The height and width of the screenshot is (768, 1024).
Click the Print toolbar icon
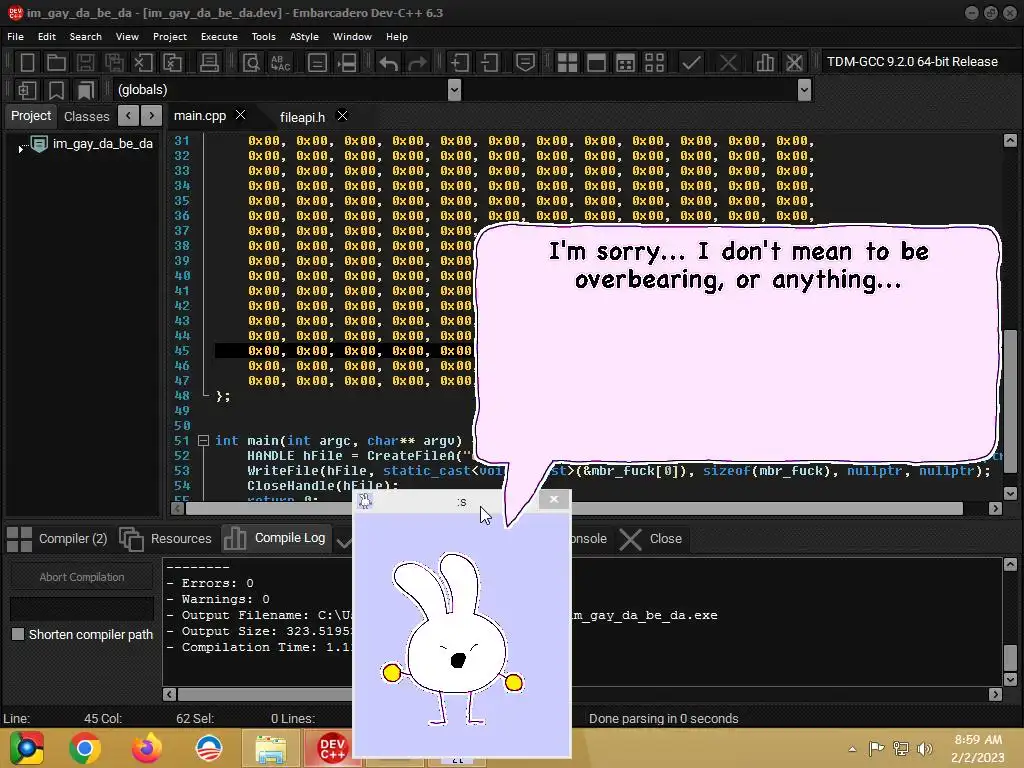coord(209,63)
